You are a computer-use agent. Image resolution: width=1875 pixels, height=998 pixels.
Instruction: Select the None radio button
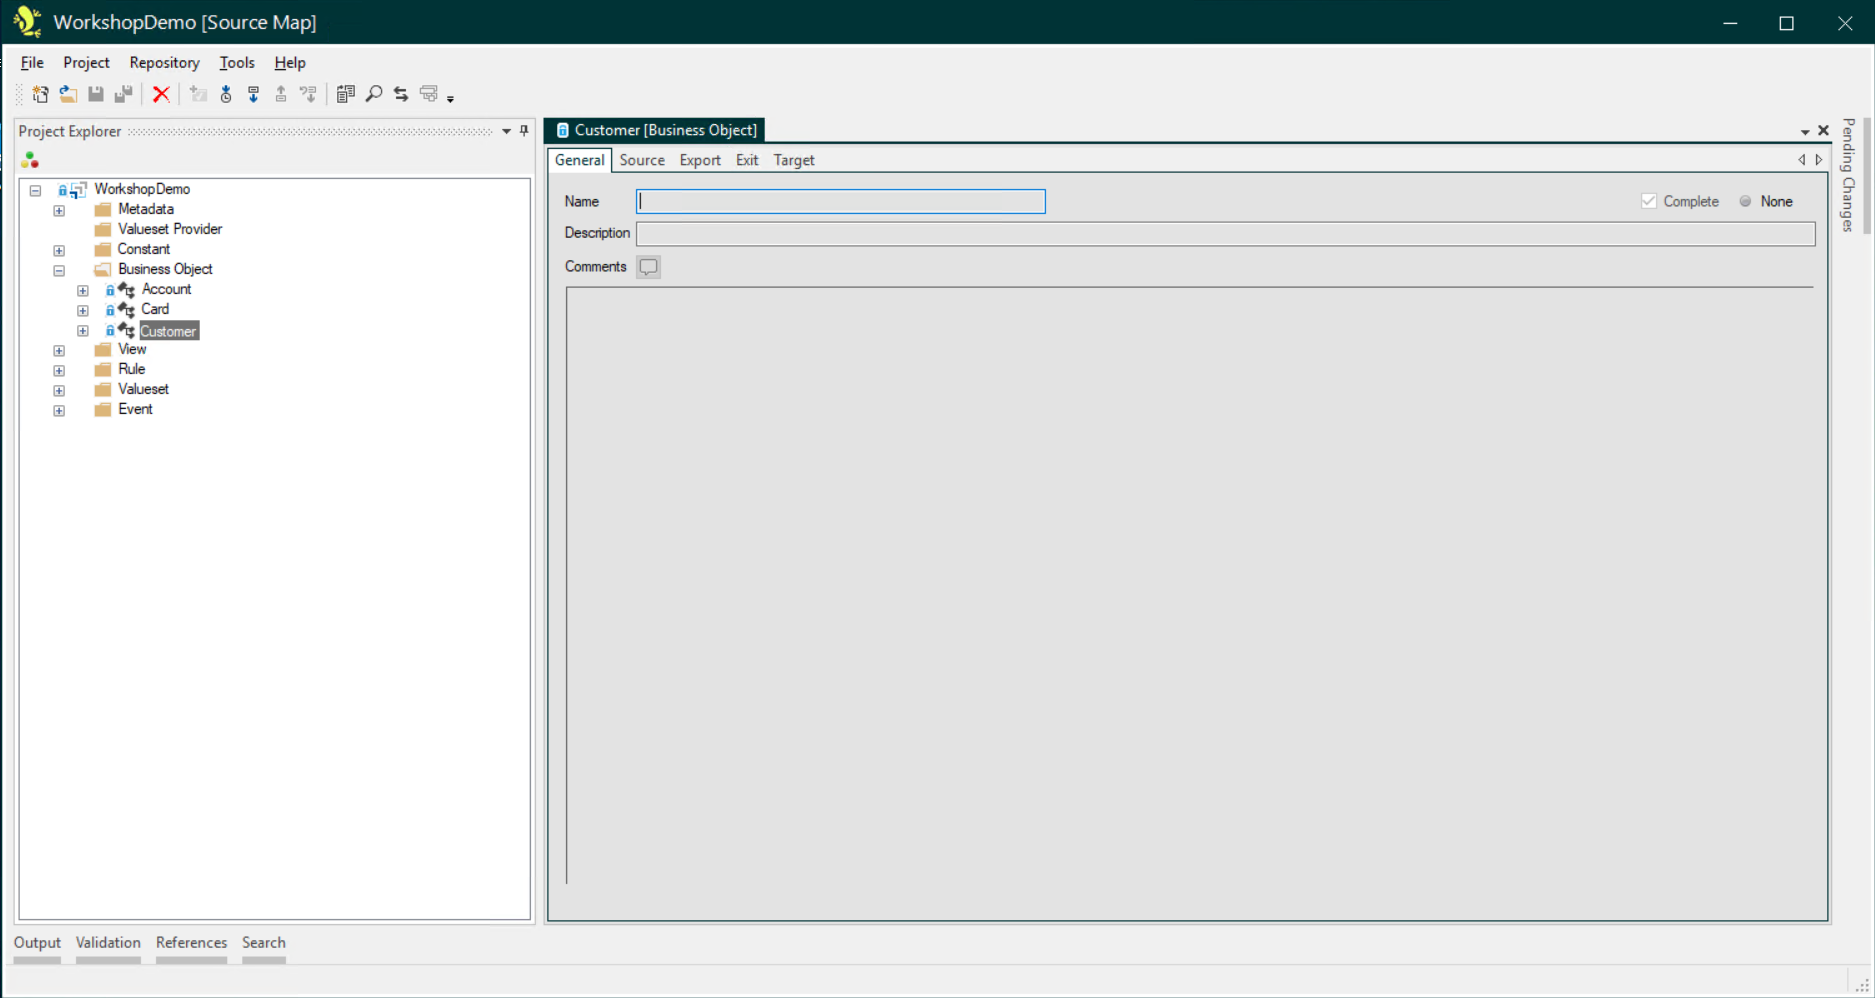coord(1746,201)
